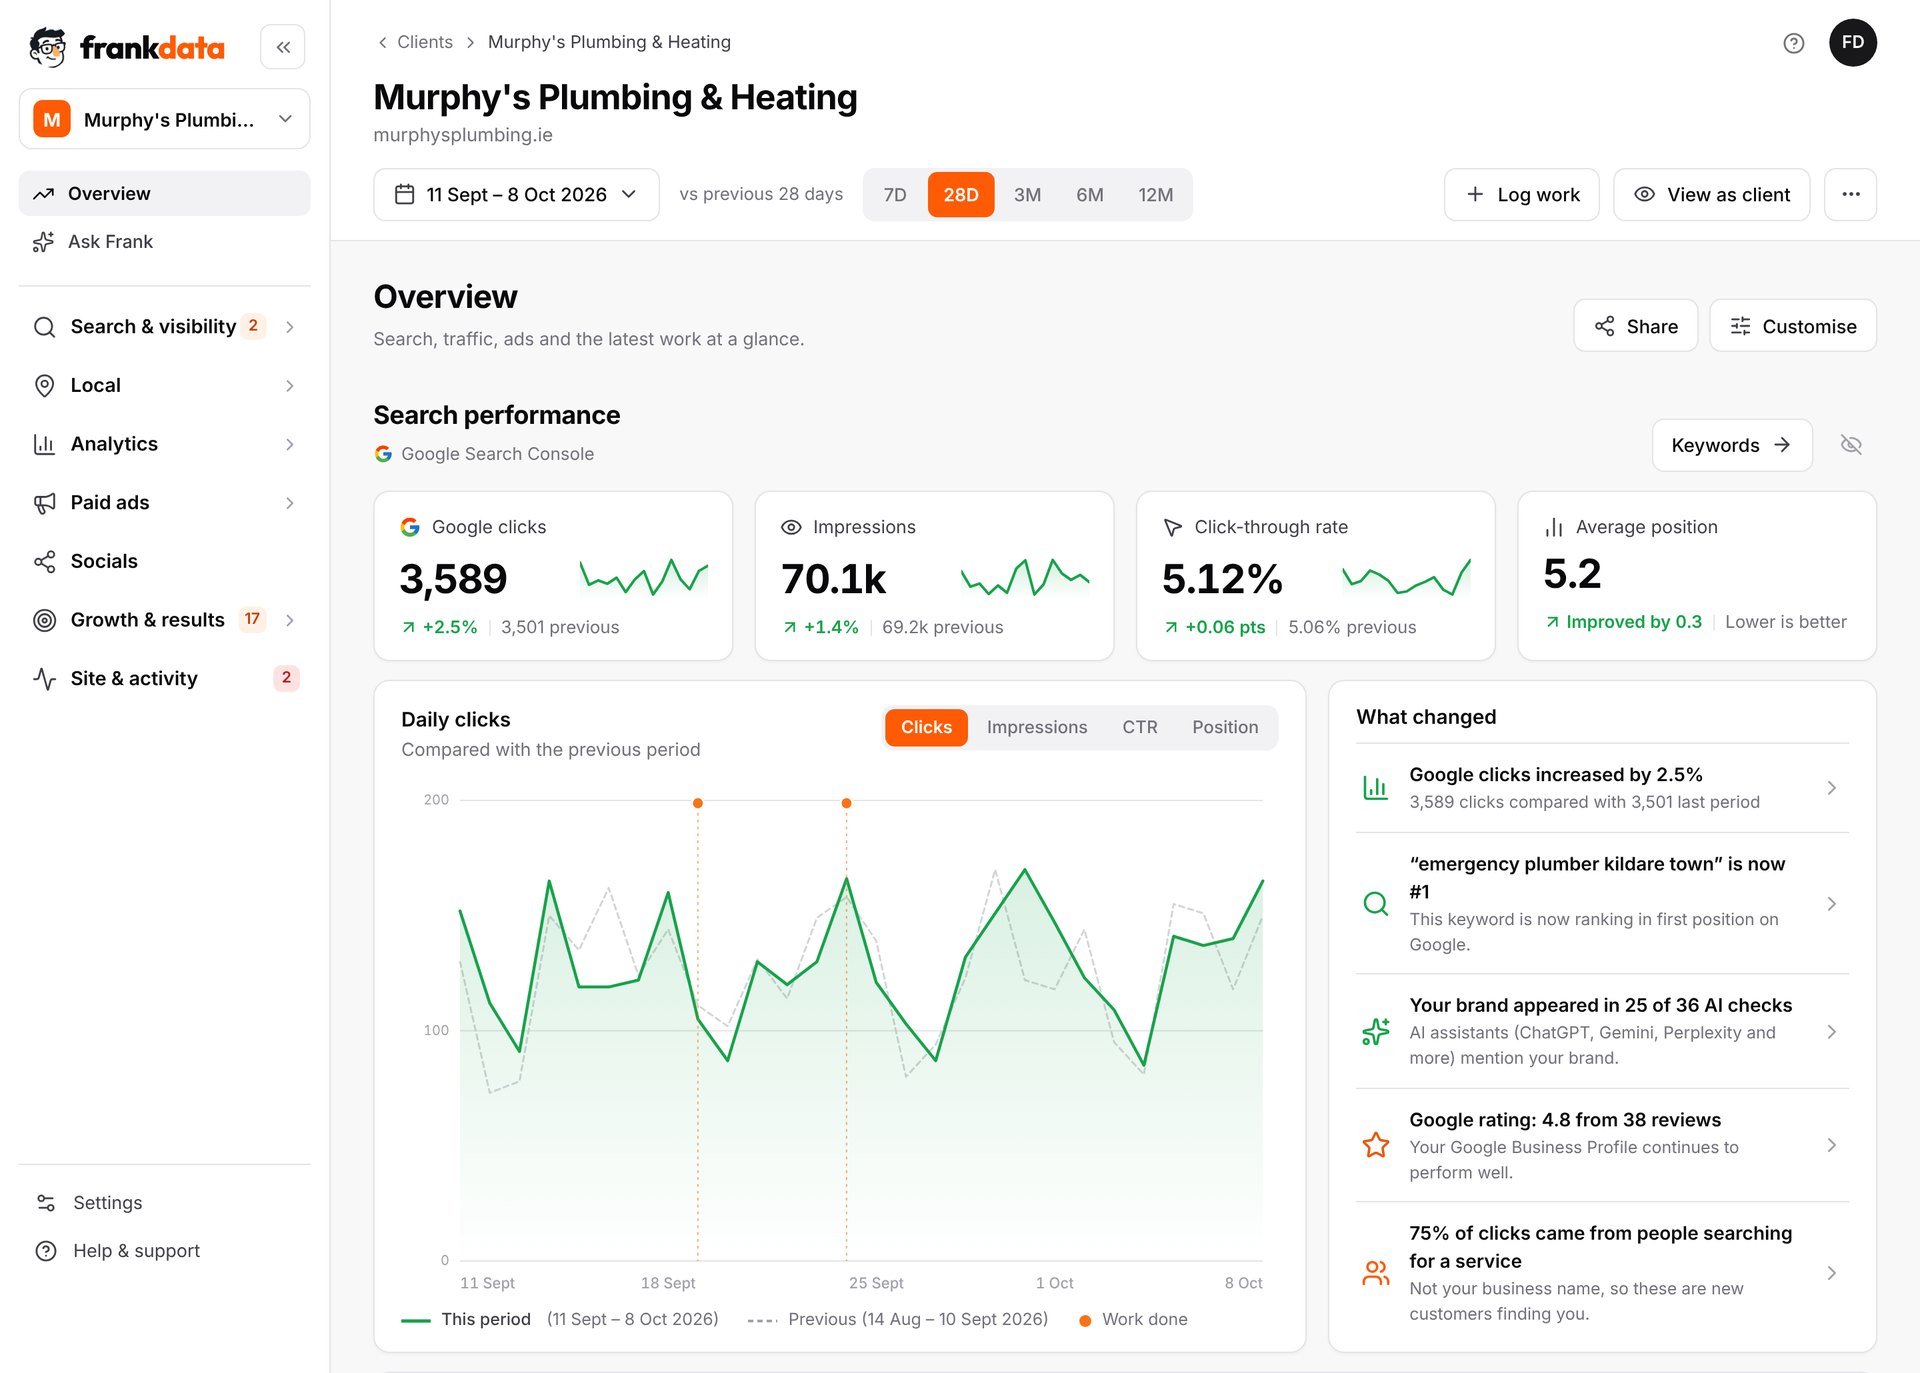Click the calendar icon in date picker
The height and width of the screenshot is (1373, 1920).
point(404,194)
